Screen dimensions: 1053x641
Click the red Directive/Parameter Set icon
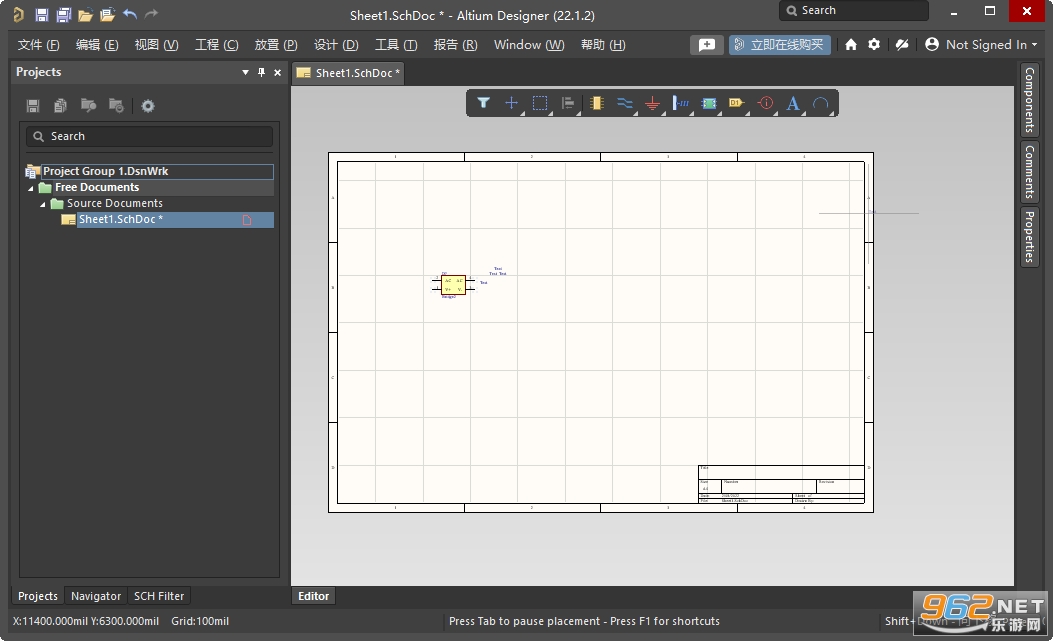[x=765, y=103]
